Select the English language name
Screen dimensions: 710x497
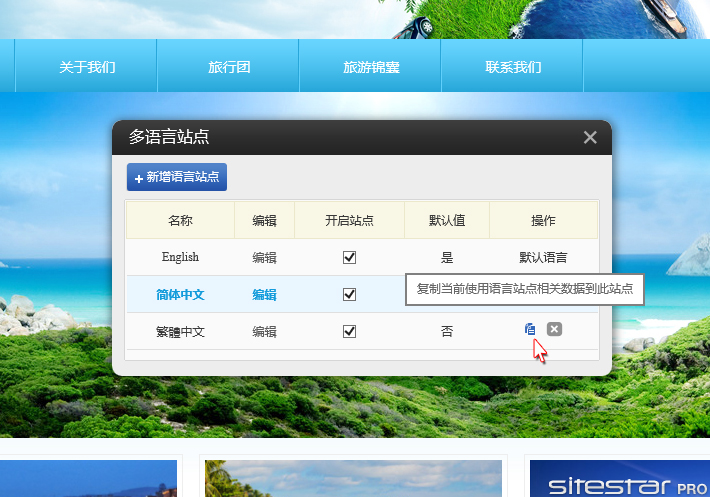(180, 257)
